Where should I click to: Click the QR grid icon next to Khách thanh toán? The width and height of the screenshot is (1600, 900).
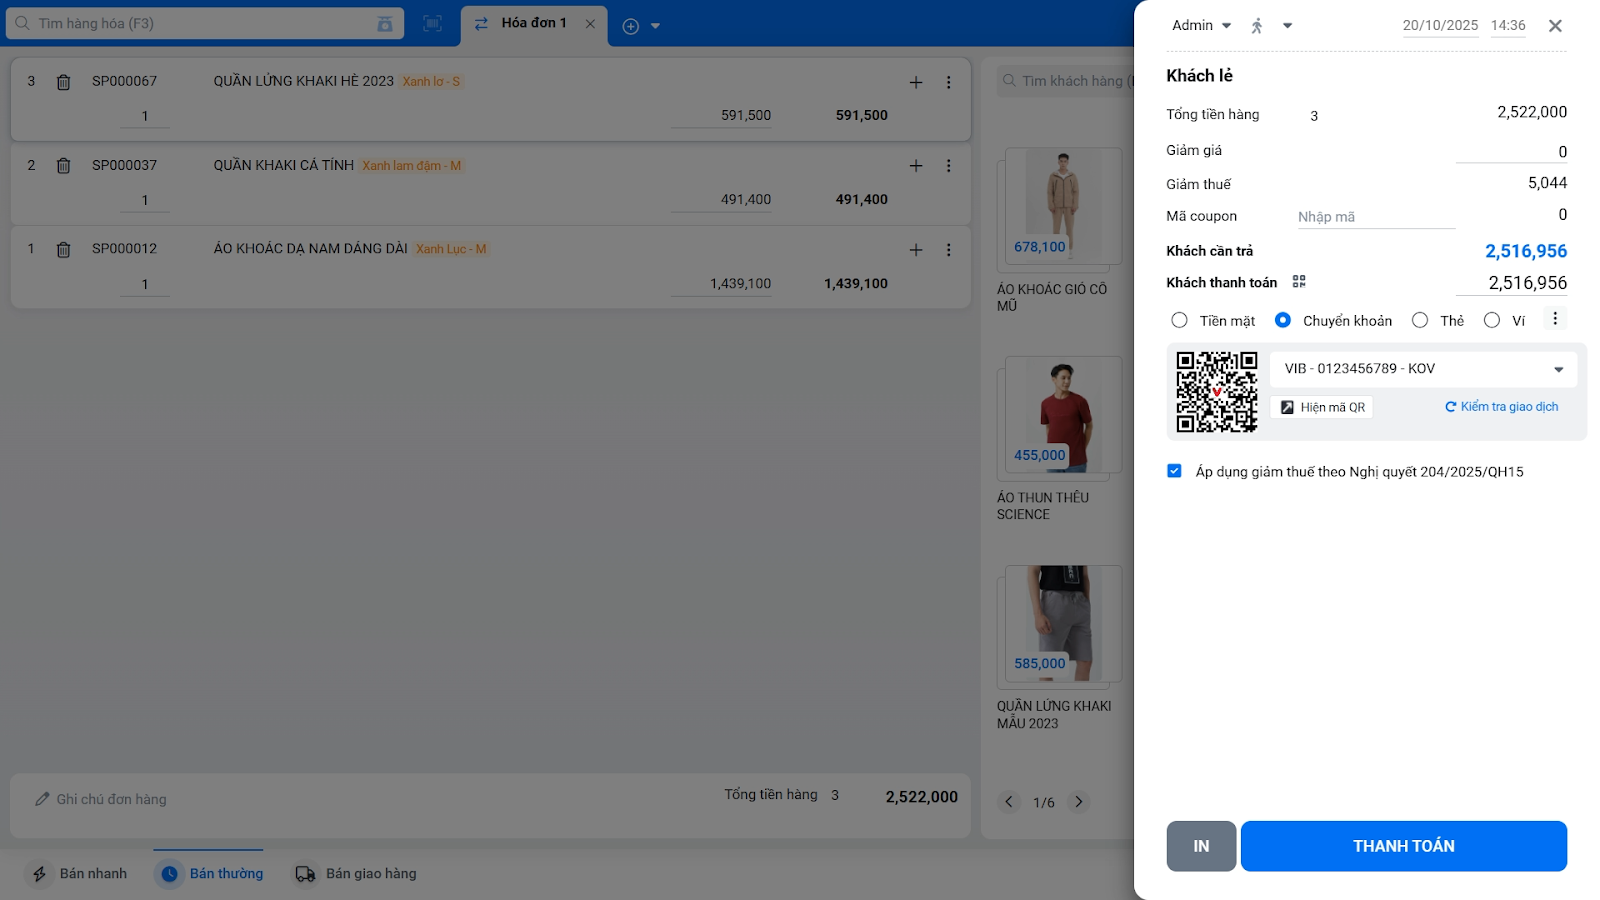pyautogui.click(x=1299, y=282)
